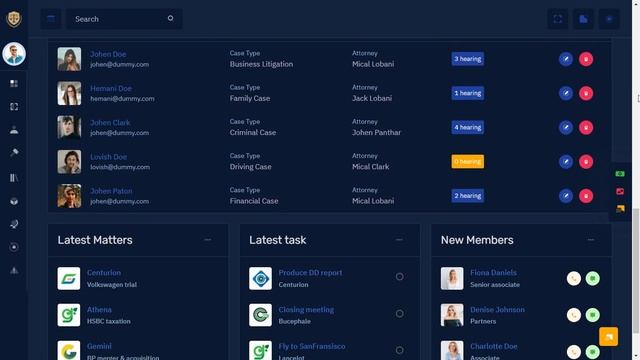The height and width of the screenshot is (360, 640).
Task: Click Johen Doe's photo thumbnail
Action: (x=69, y=59)
